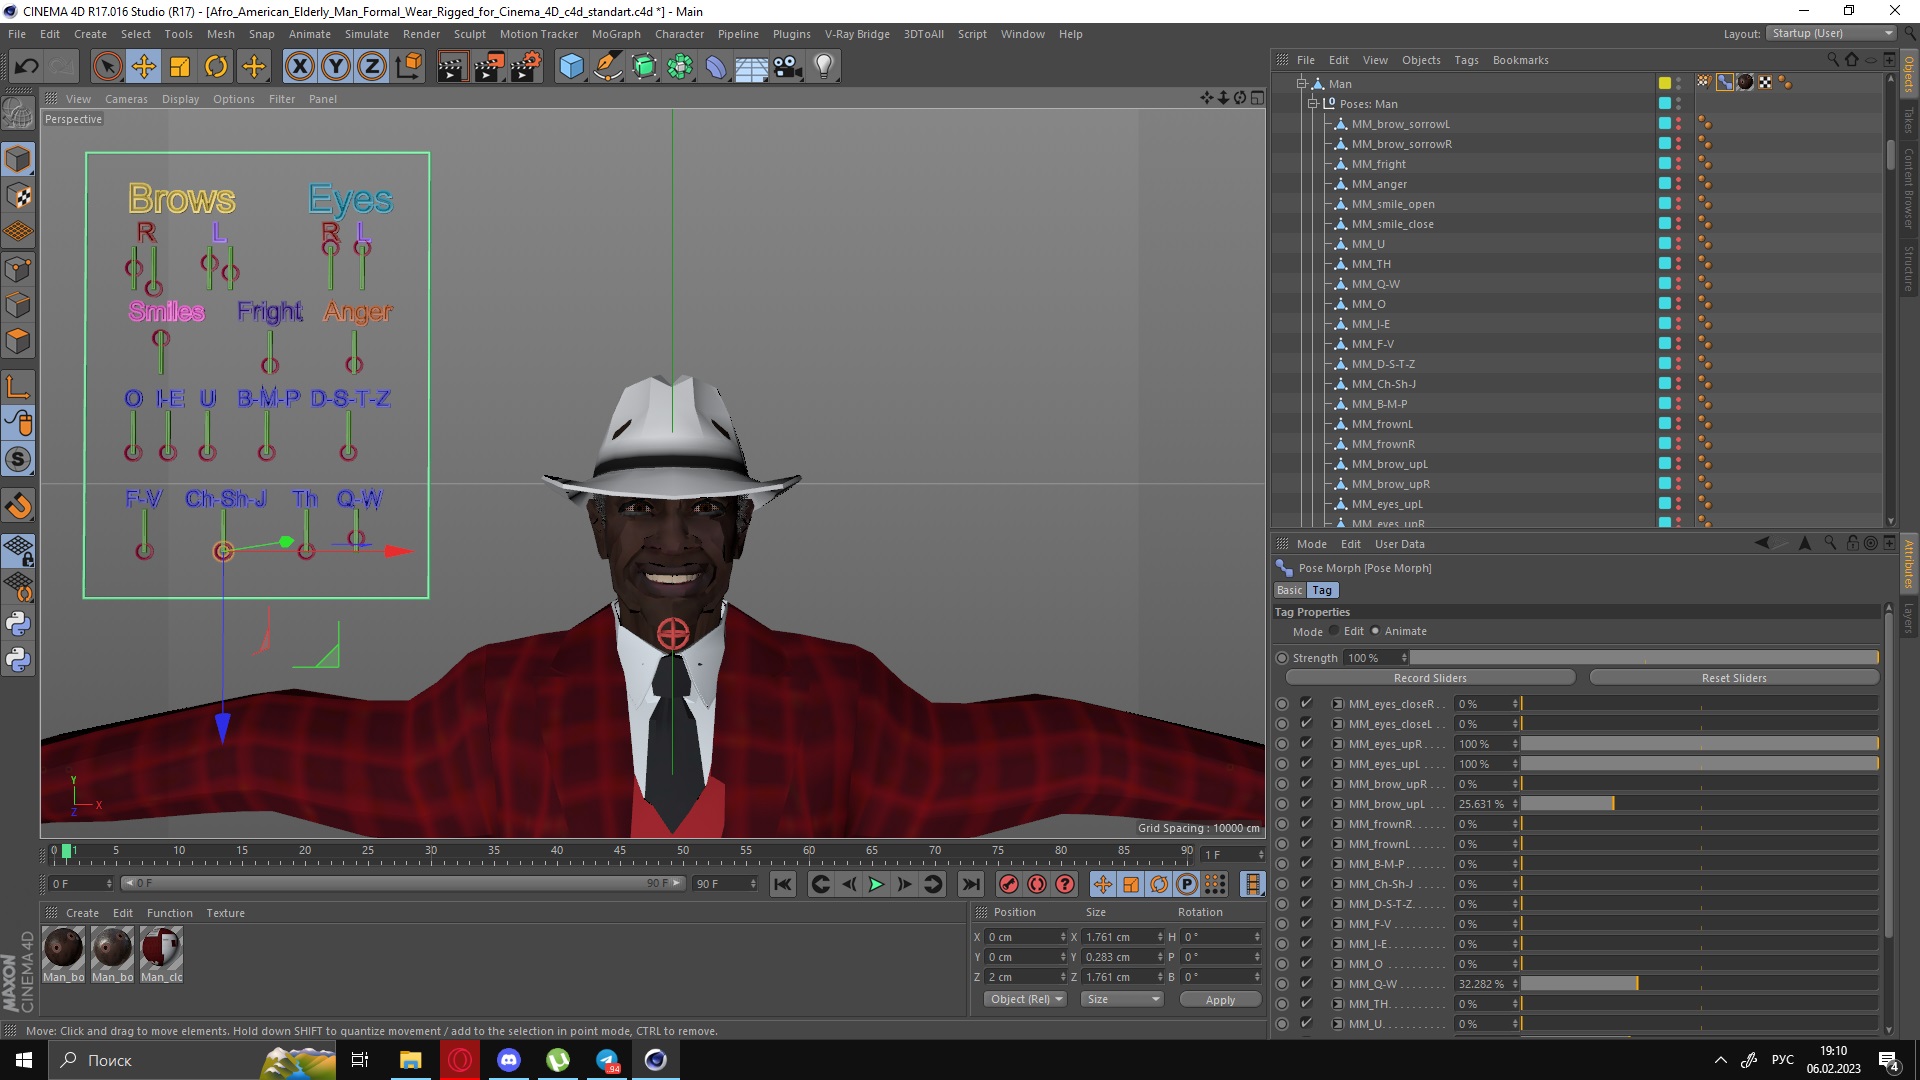Select the Scale tool in top toolbar

coord(180,67)
